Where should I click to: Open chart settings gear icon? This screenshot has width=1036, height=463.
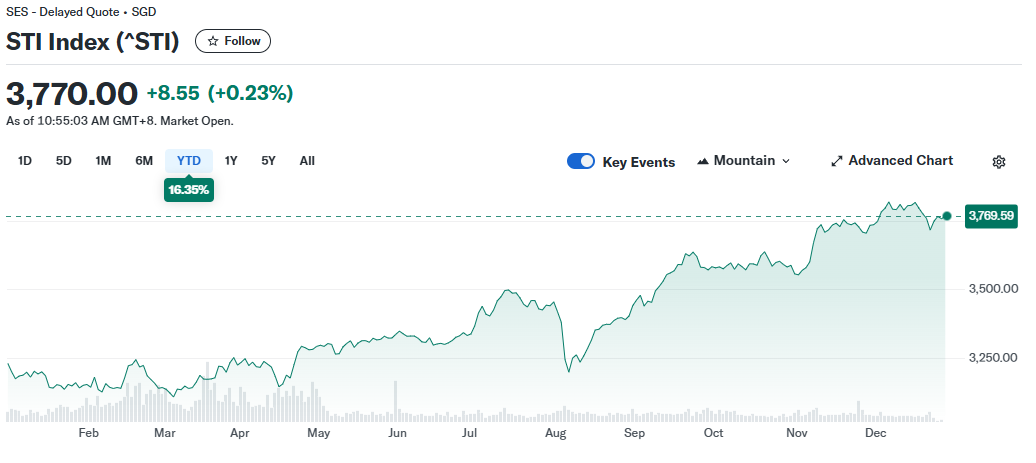(x=998, y=162)
